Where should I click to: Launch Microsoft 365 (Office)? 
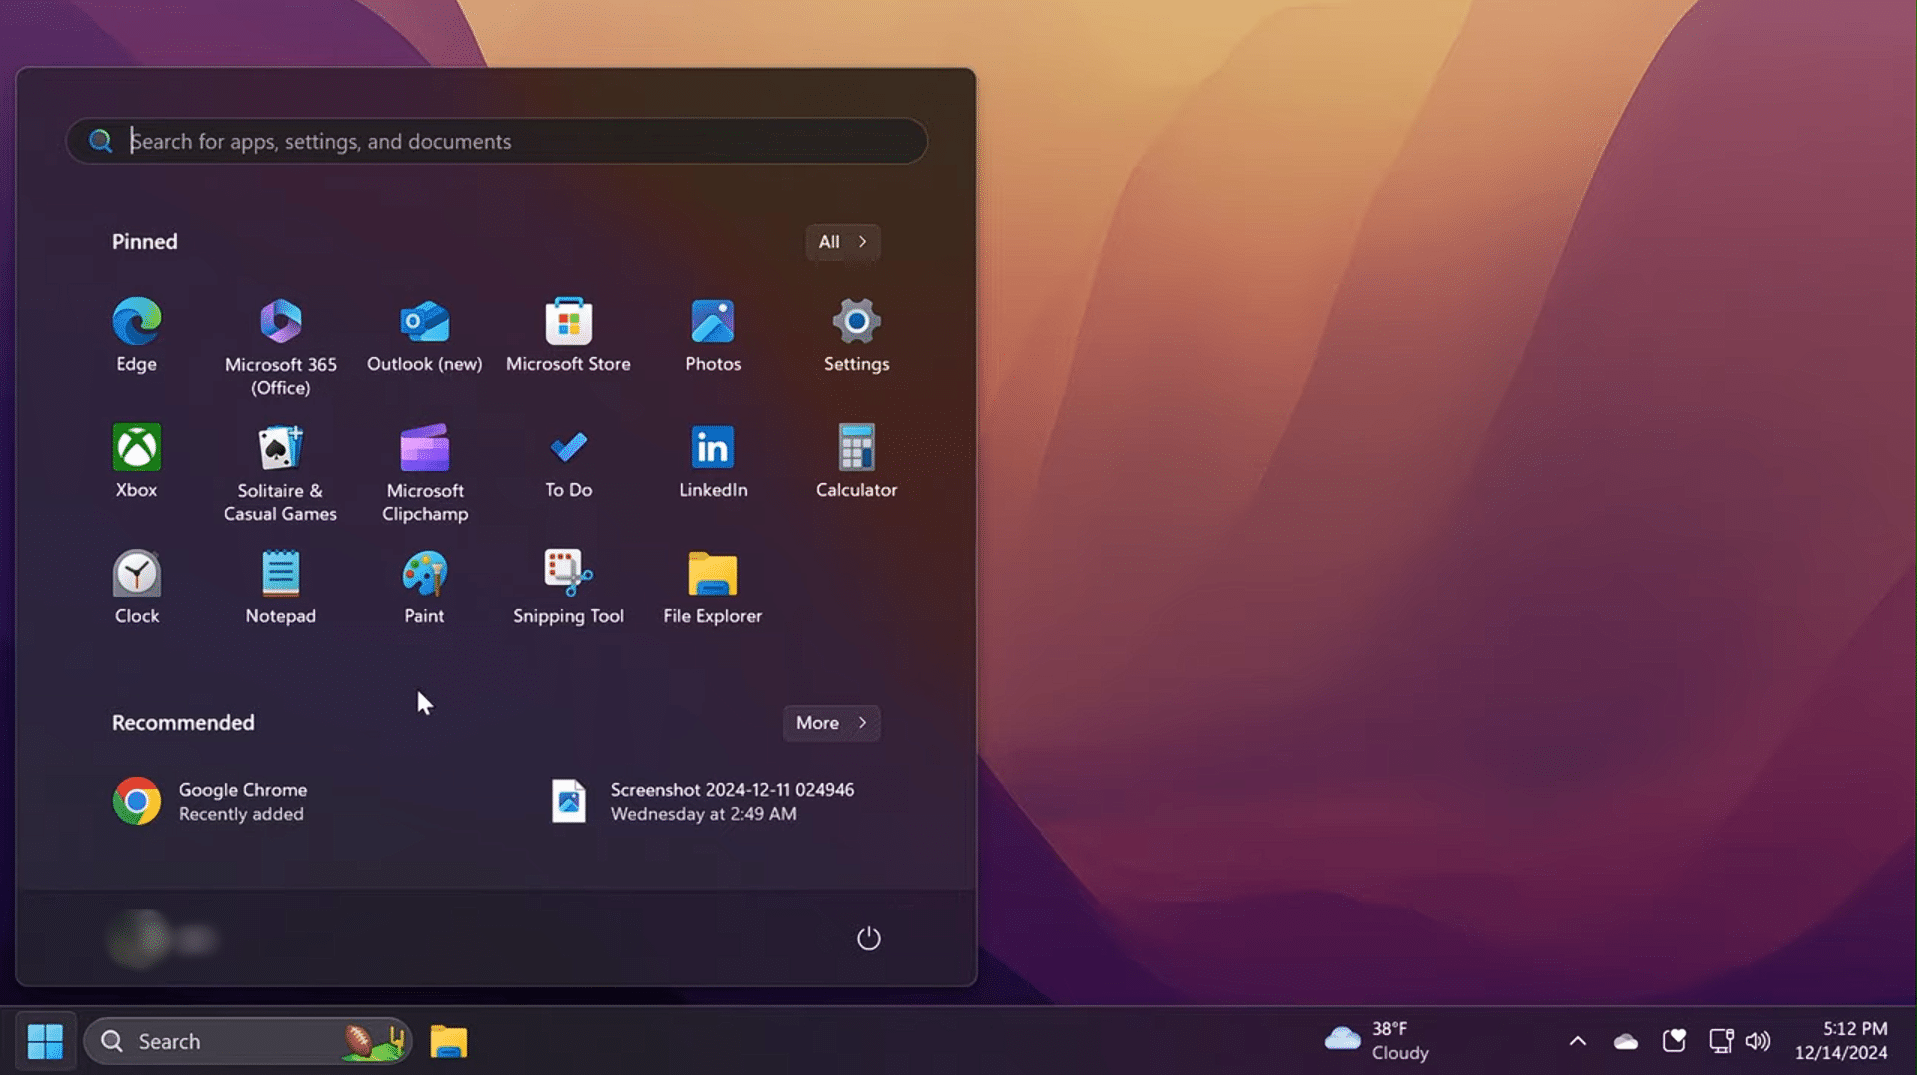[x=280, y=346]
